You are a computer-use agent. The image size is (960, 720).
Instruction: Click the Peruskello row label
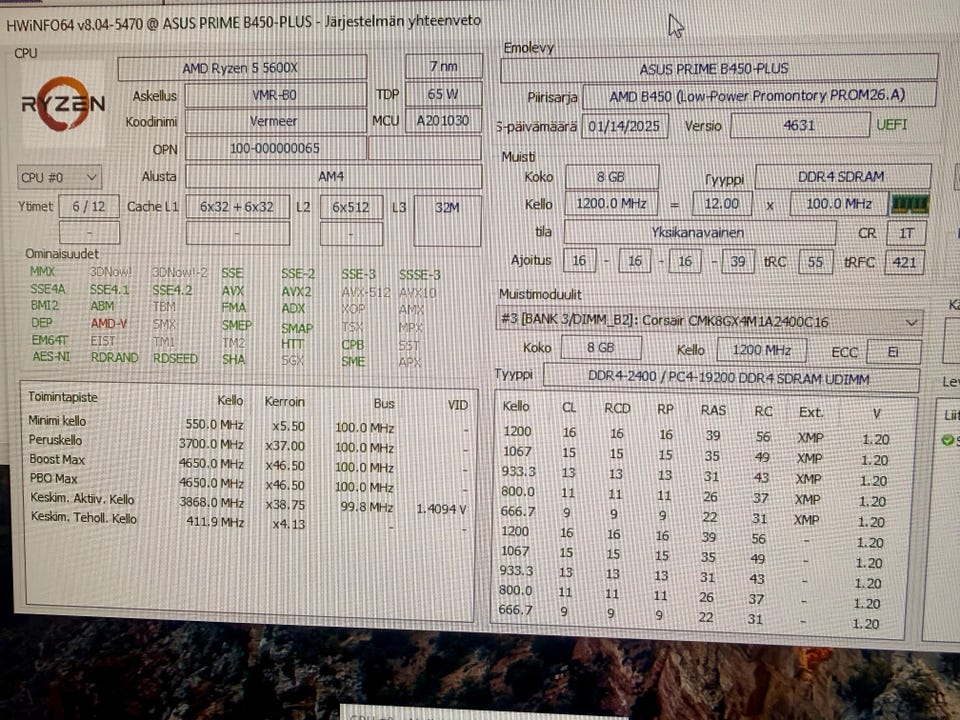[x=55, y=440]
